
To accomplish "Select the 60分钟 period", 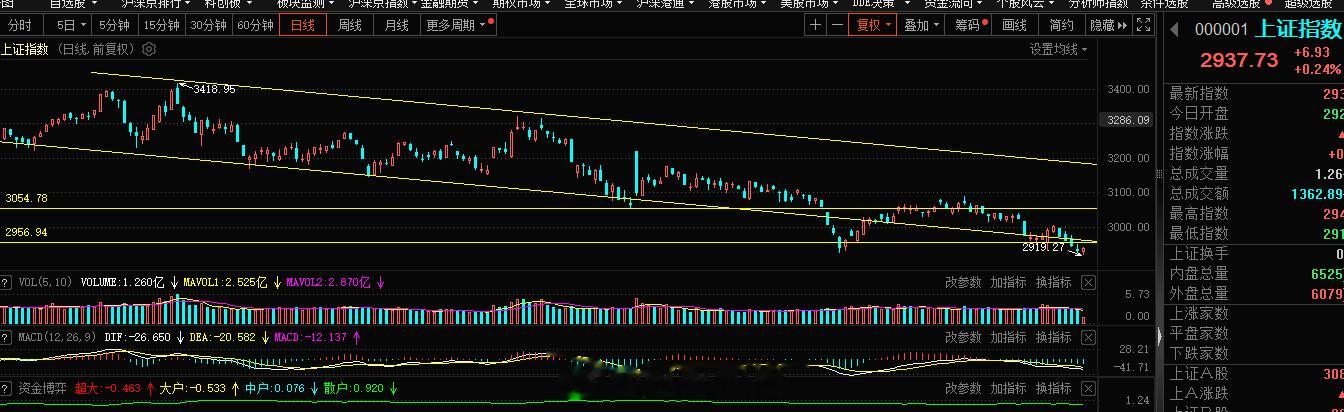I will point(255,25).
